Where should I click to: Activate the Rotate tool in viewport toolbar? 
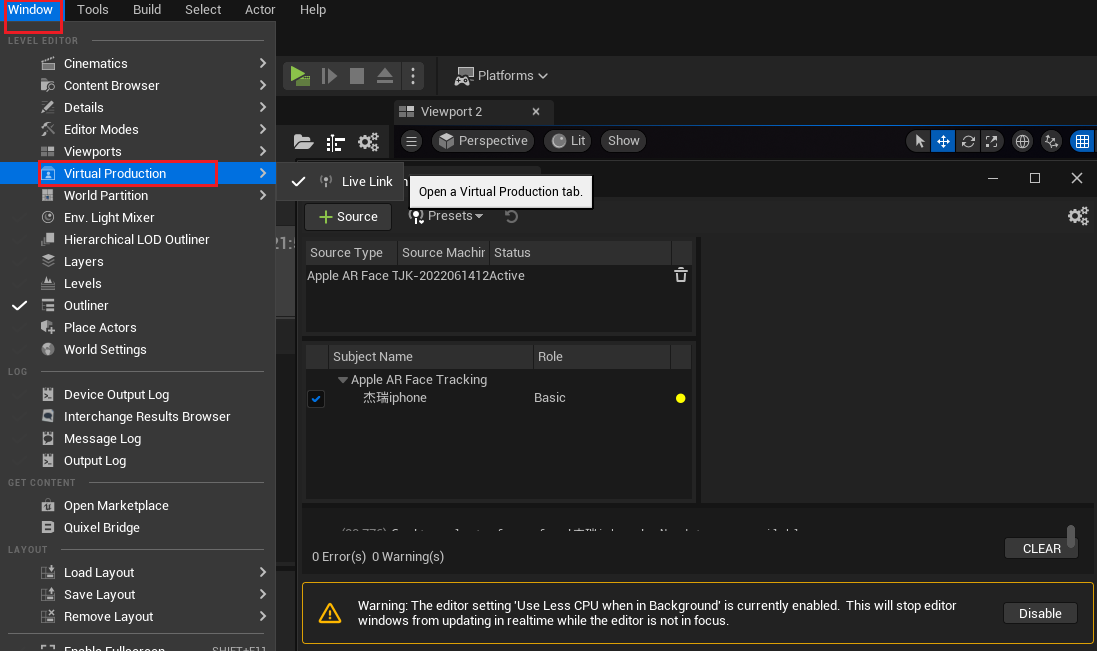(x=968, y=141)
